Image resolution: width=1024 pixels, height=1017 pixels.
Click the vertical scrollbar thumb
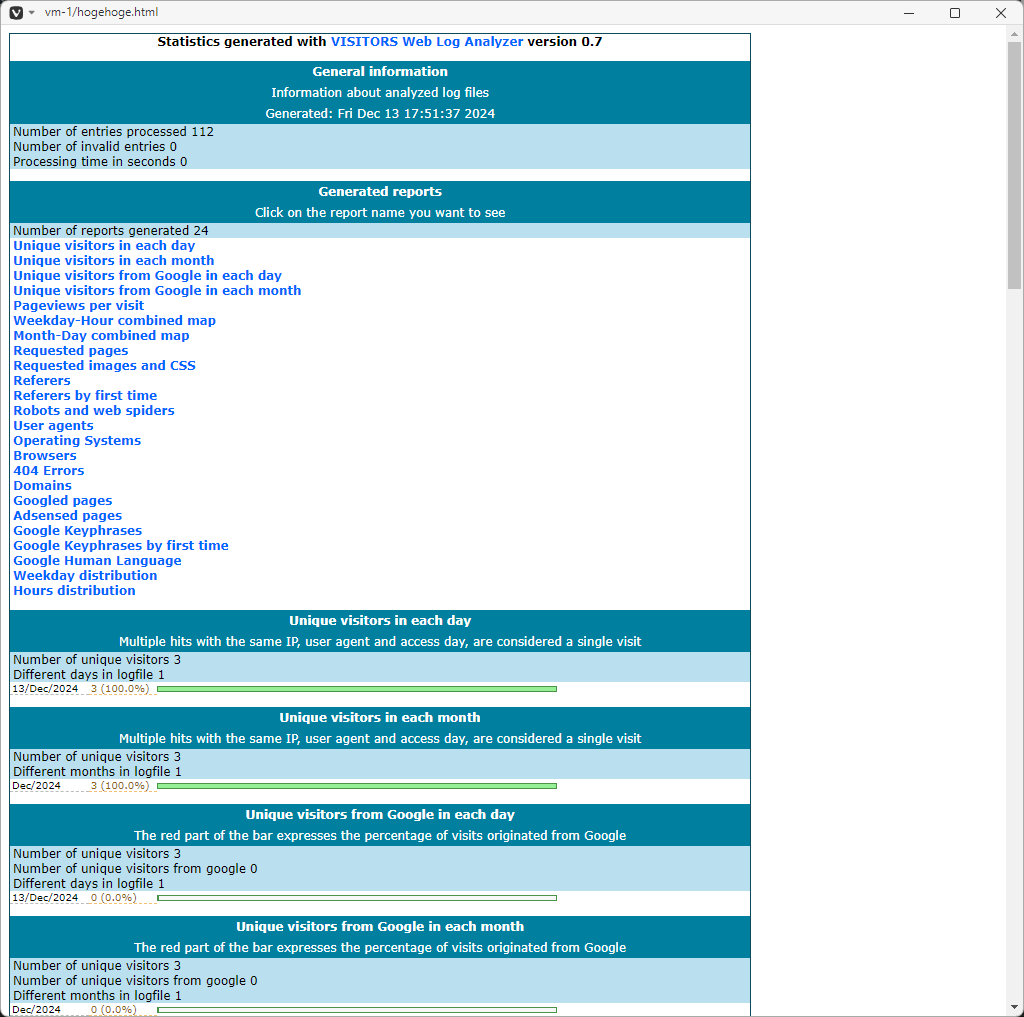[x=1014, y=165]
